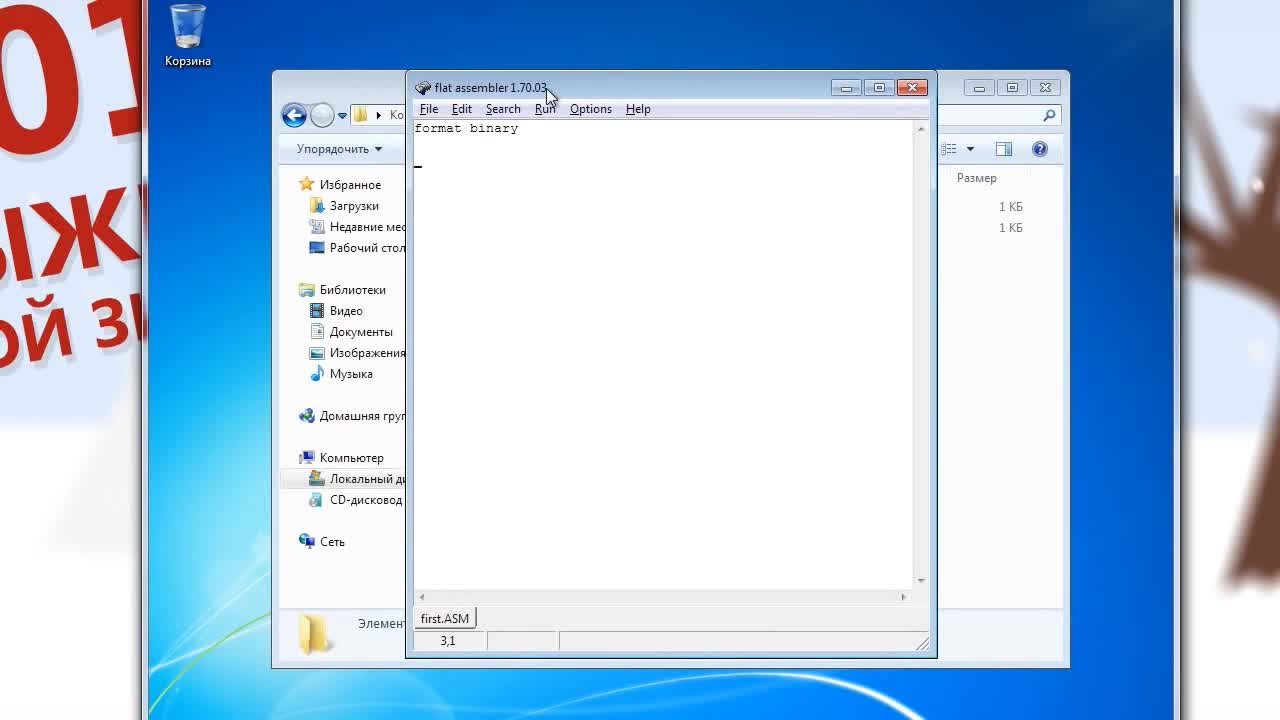The image size is (1280, 720).
Task: Minimize the flat assembler window
Action: coord(846,88)
